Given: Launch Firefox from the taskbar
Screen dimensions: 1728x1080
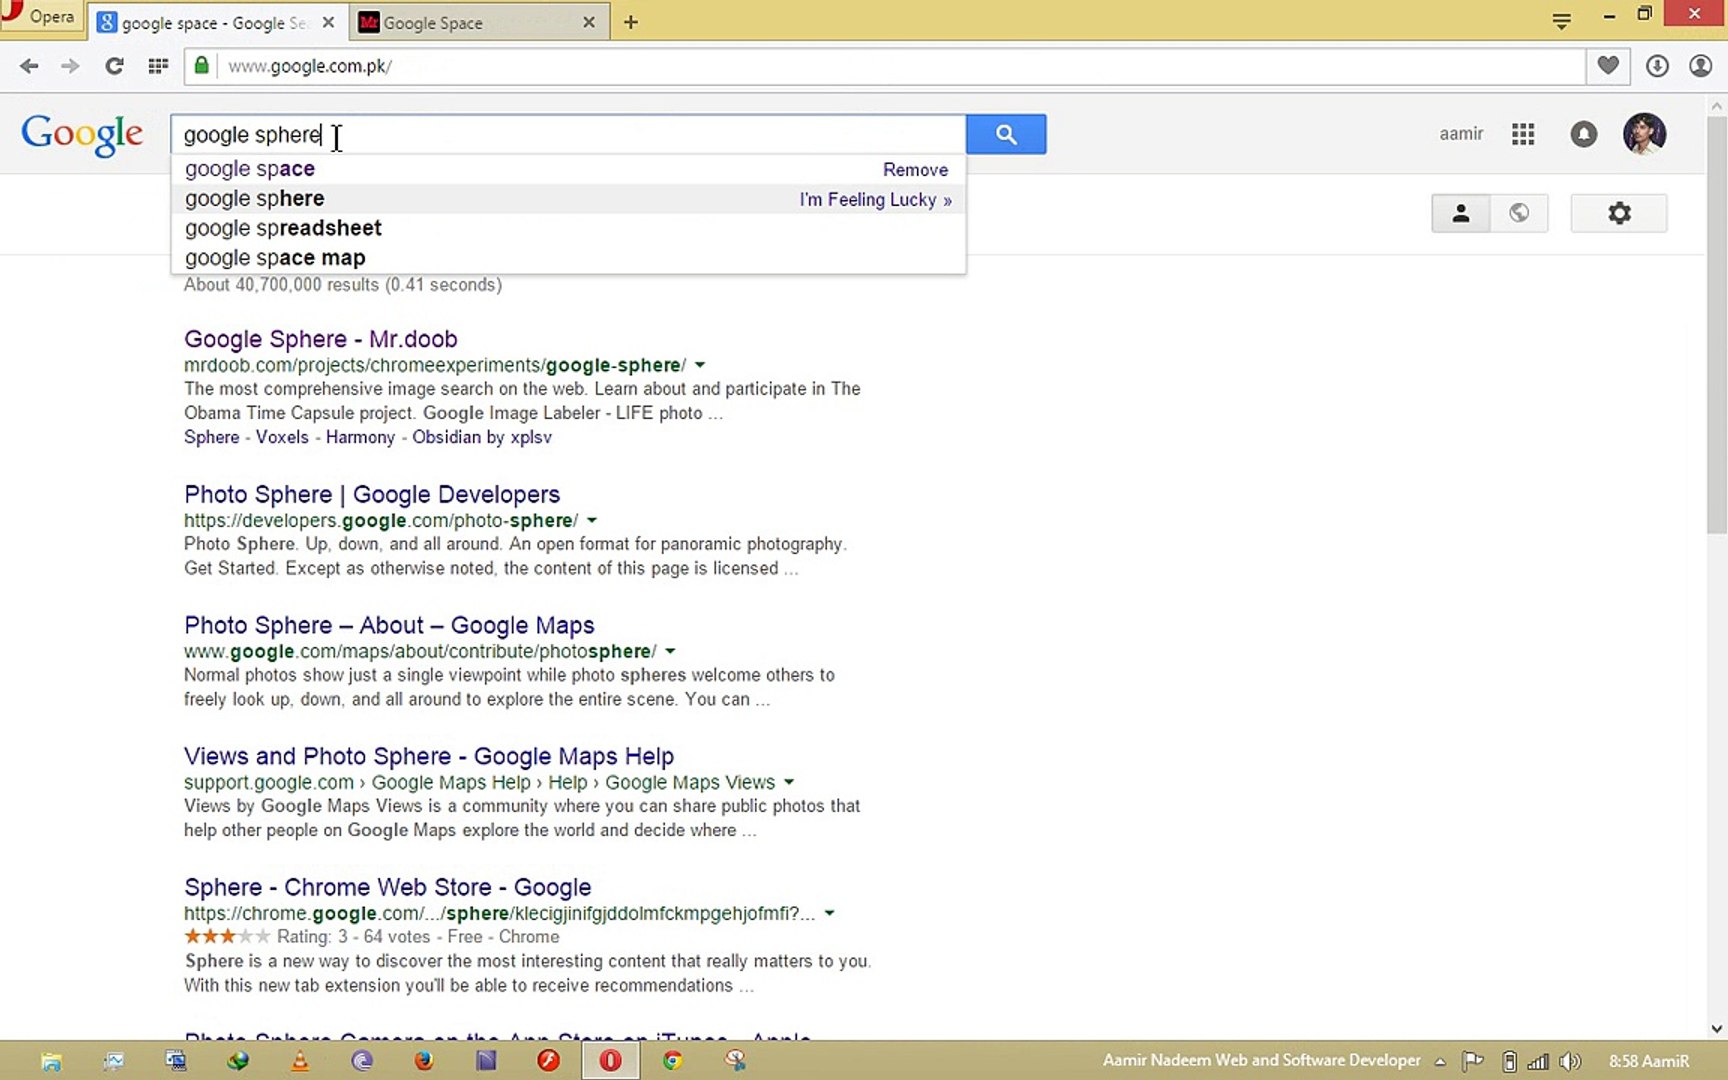Looking at the screenshot, I should [x=424, y=1061].
